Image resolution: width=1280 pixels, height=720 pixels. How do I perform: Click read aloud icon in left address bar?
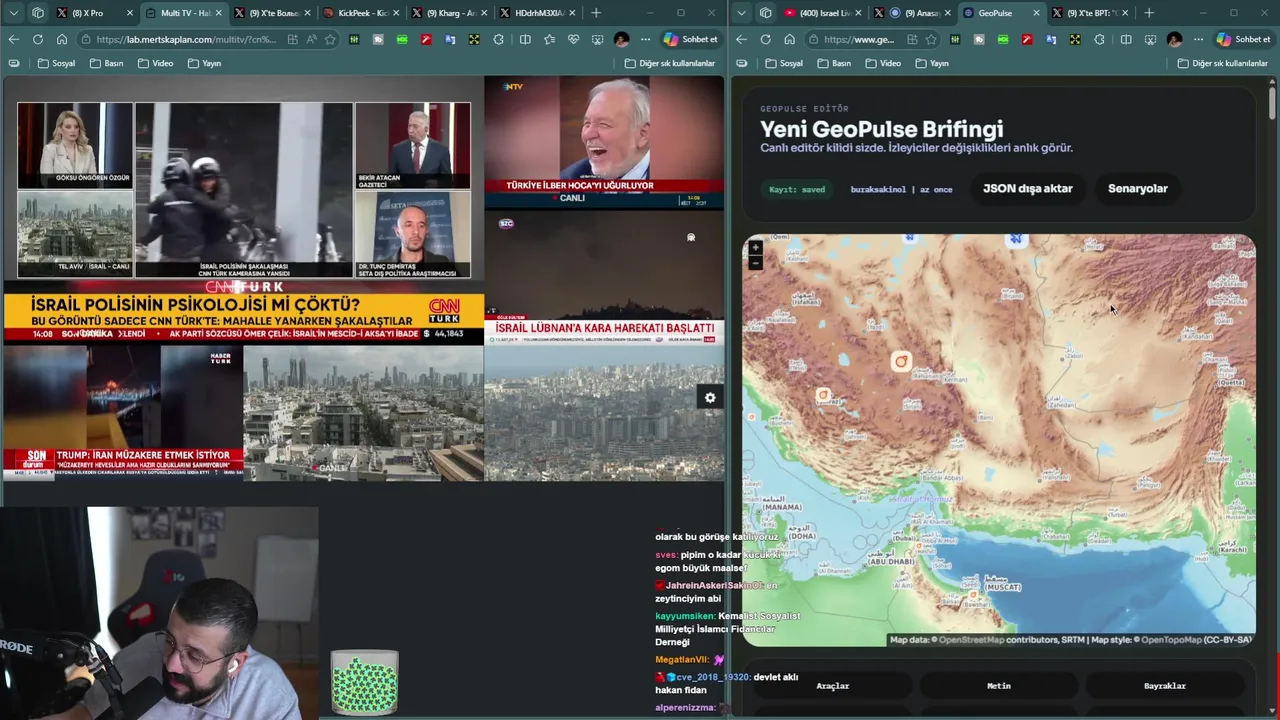(311, 39)
